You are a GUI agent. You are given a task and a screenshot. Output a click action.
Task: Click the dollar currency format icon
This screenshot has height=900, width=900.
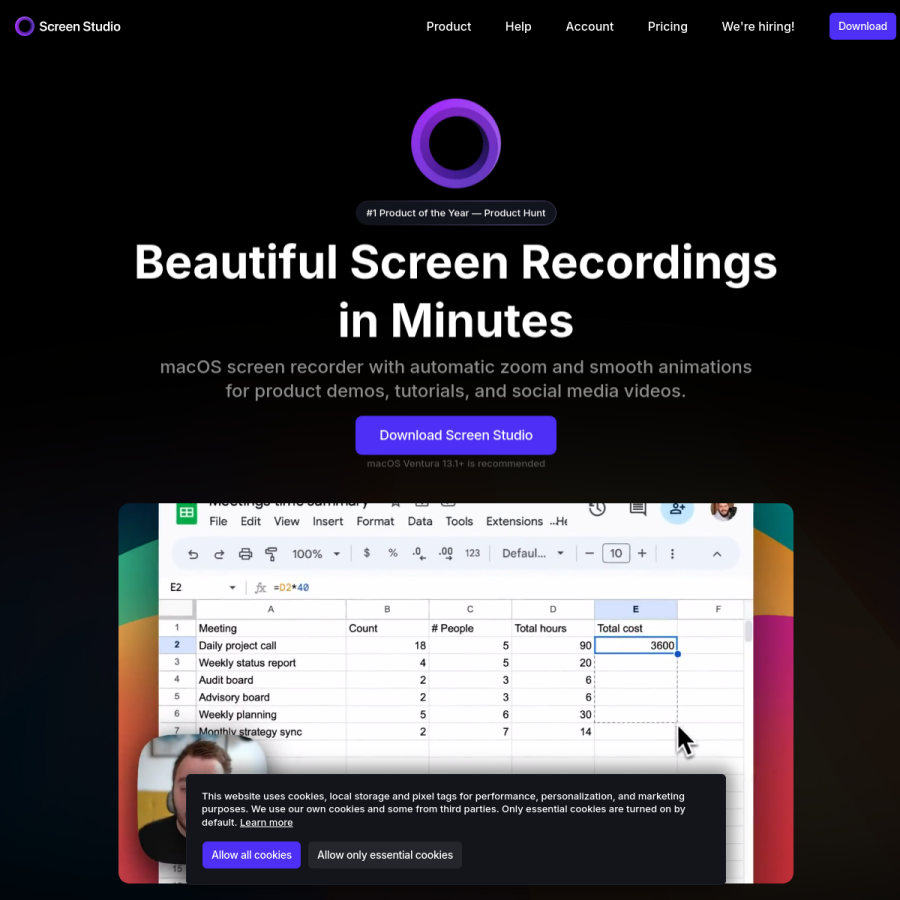(x=366, y=553)
